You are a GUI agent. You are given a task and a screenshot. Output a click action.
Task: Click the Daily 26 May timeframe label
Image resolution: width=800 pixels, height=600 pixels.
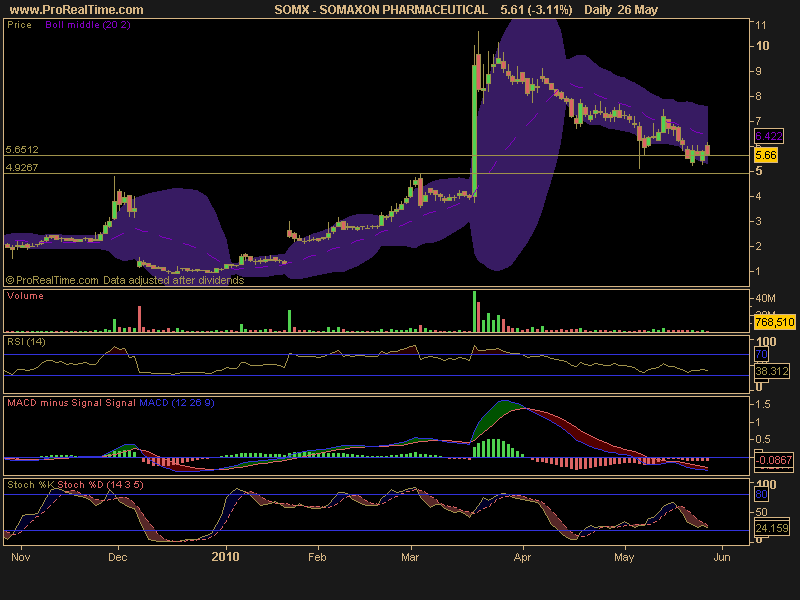[621, 10]
